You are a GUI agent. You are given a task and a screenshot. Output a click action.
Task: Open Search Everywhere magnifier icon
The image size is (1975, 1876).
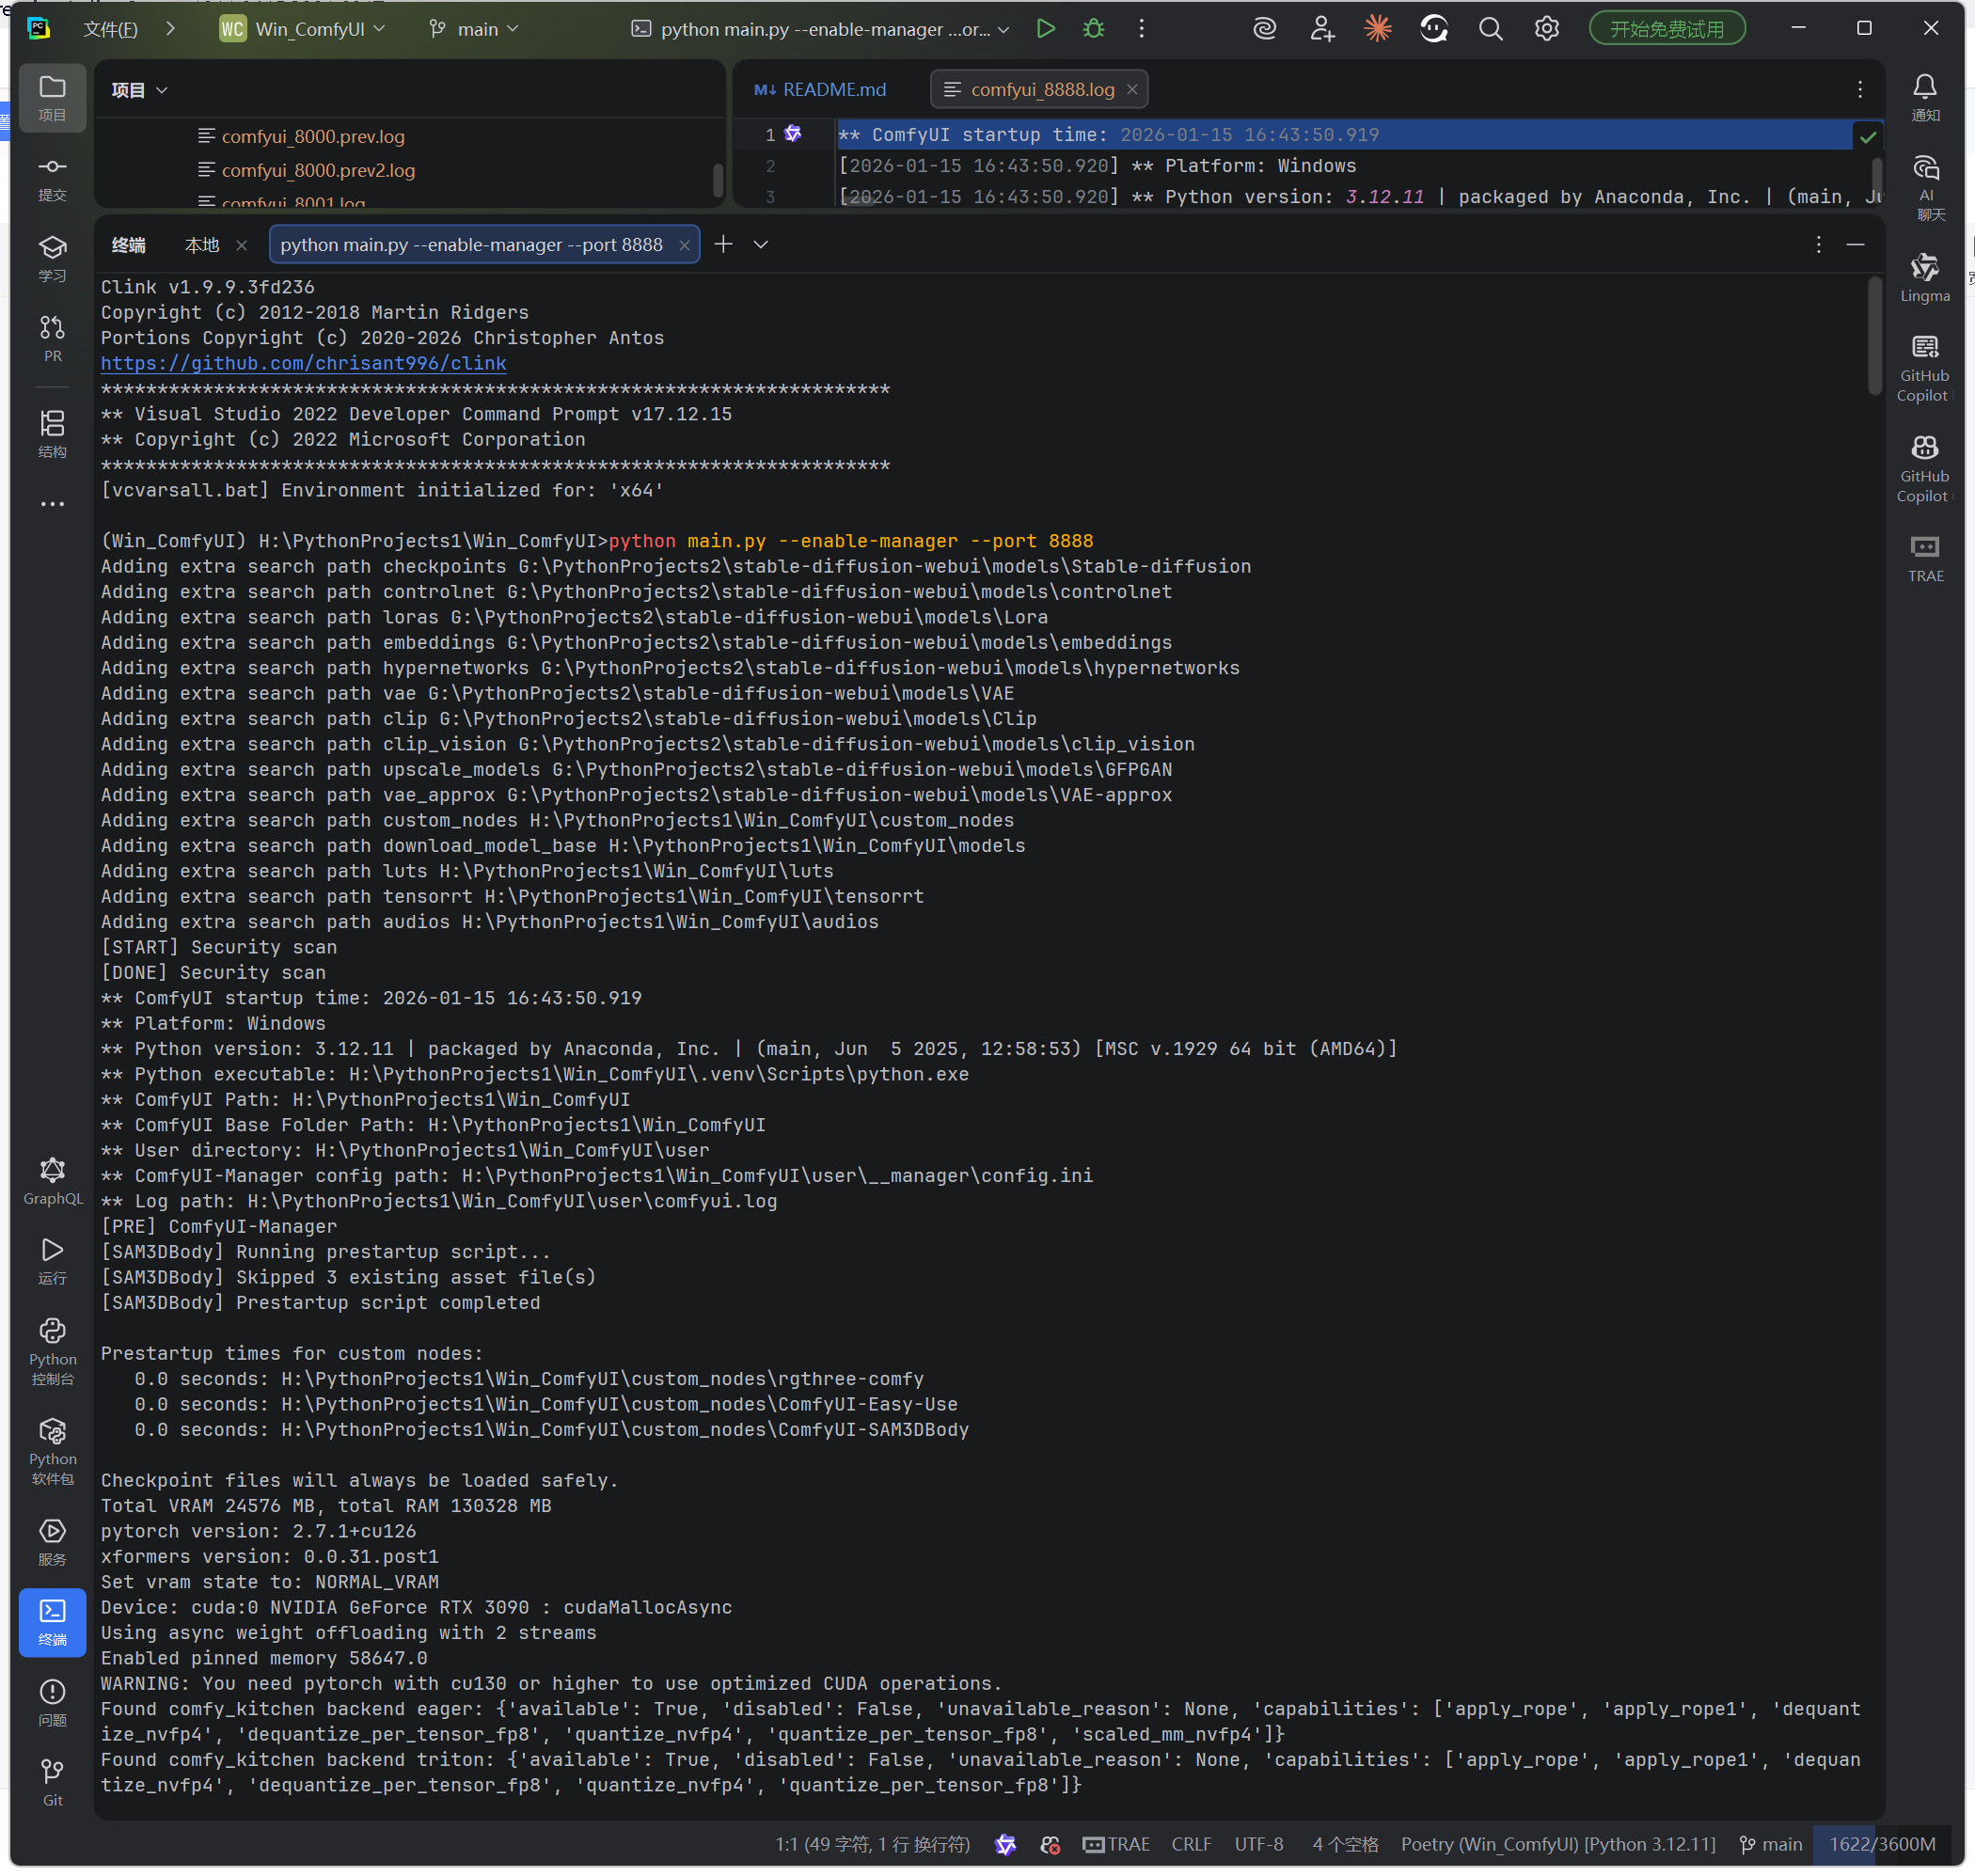(x=1490, y=29)
